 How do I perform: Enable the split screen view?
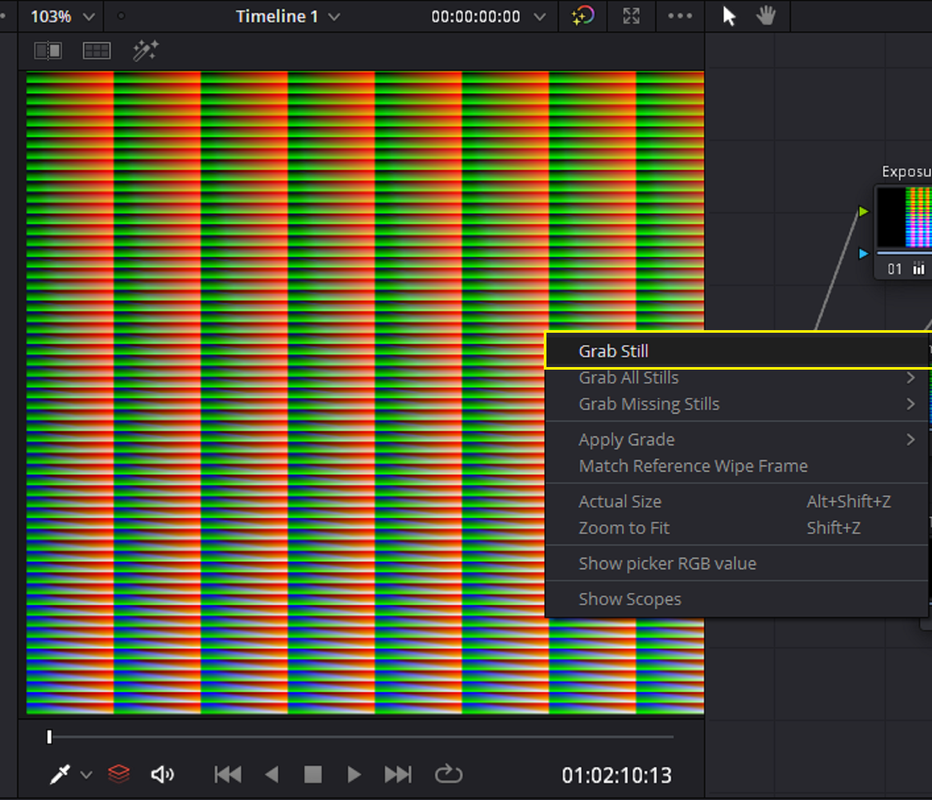coord(96,51)
